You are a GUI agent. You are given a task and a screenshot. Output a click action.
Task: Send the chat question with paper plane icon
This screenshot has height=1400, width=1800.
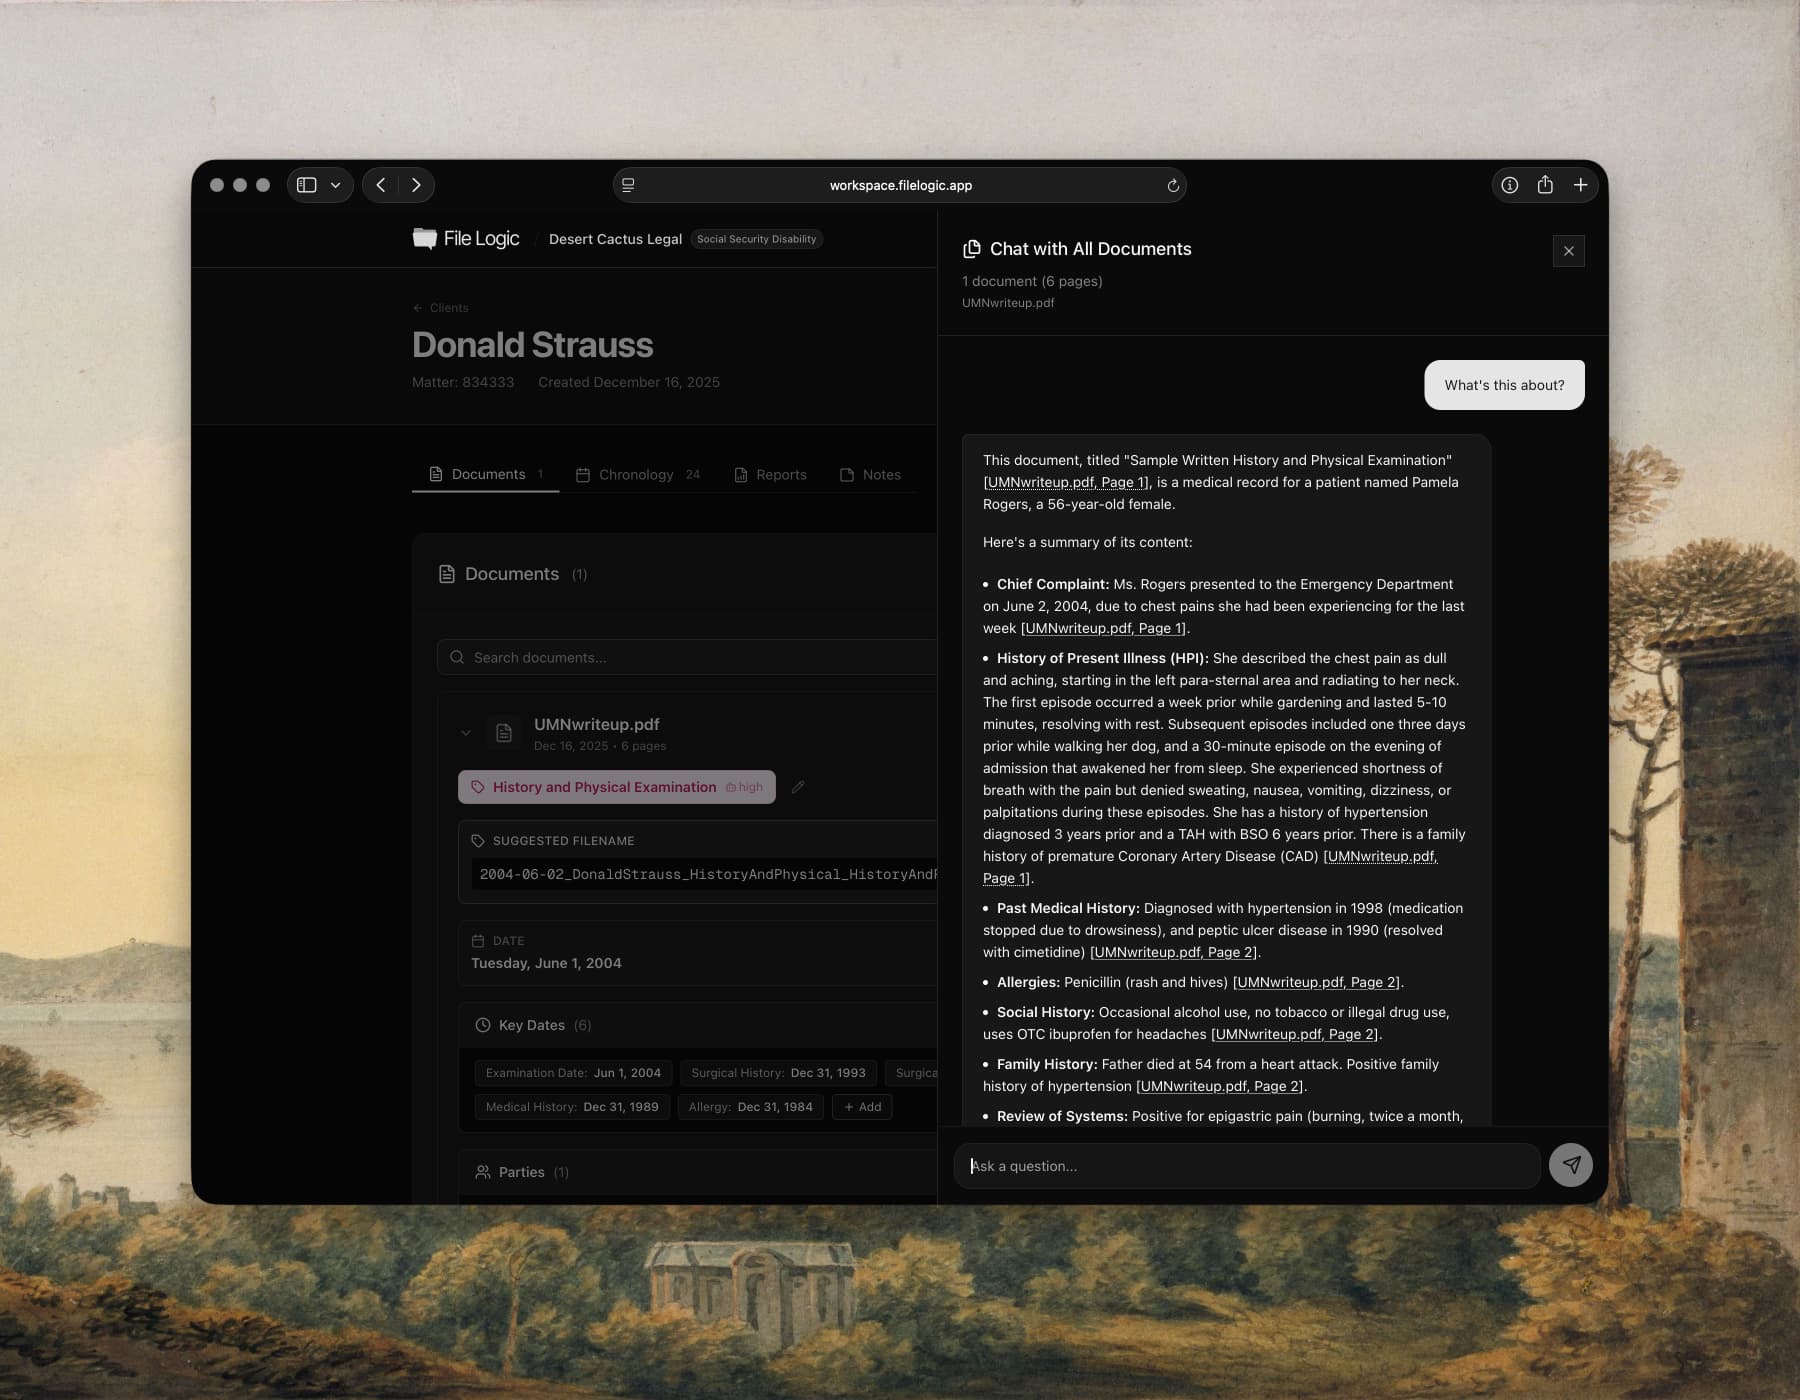(x=1570, y=1165)
